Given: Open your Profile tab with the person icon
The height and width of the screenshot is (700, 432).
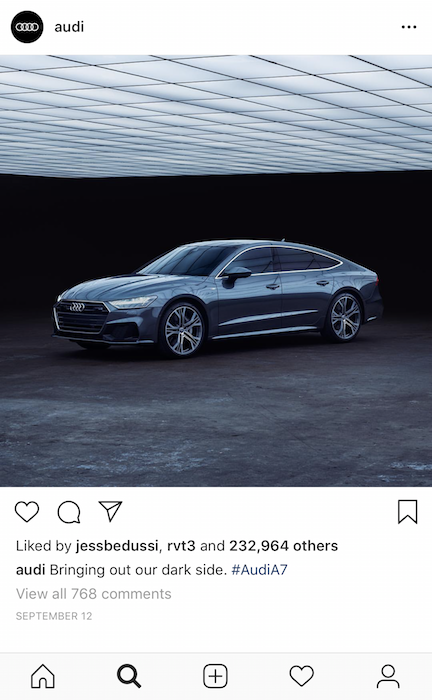Looking at the screenshot, I should click(388, 676).
